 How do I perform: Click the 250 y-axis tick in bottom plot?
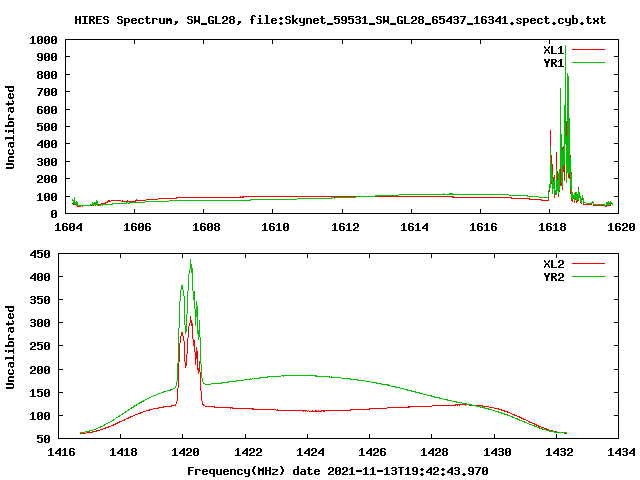pos(40,347)
